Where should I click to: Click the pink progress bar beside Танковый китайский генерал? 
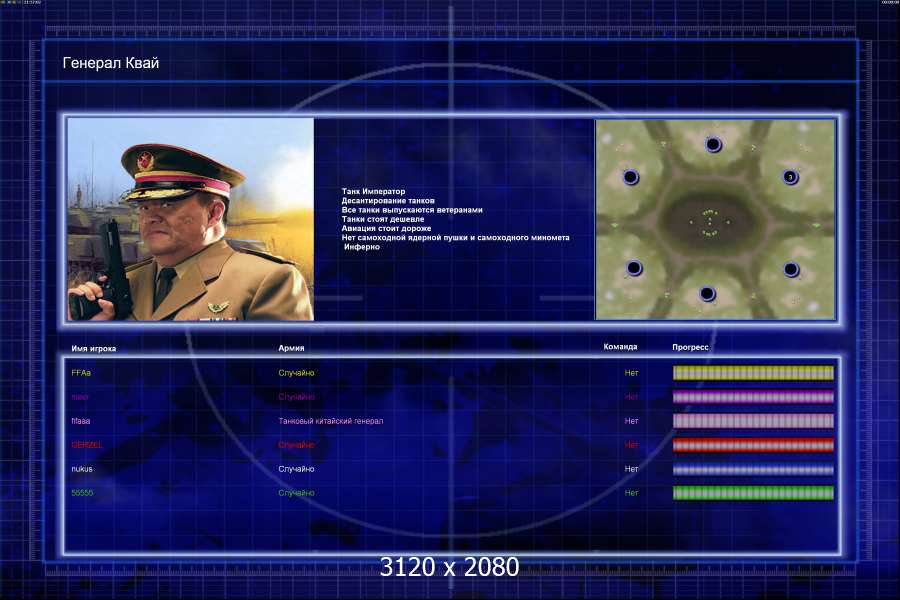(x=753, y=421)
